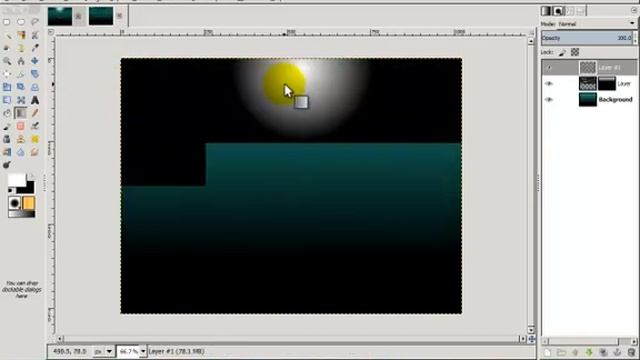Hide the Background layer
640x360 pixels.
click(549, 100)
